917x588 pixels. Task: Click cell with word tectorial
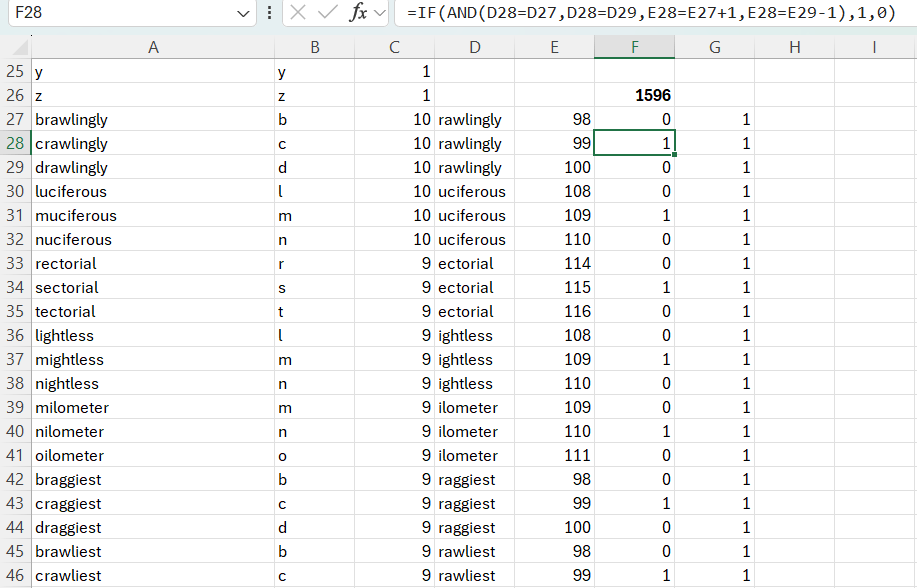pyautogui.click(x=153, y=311)
